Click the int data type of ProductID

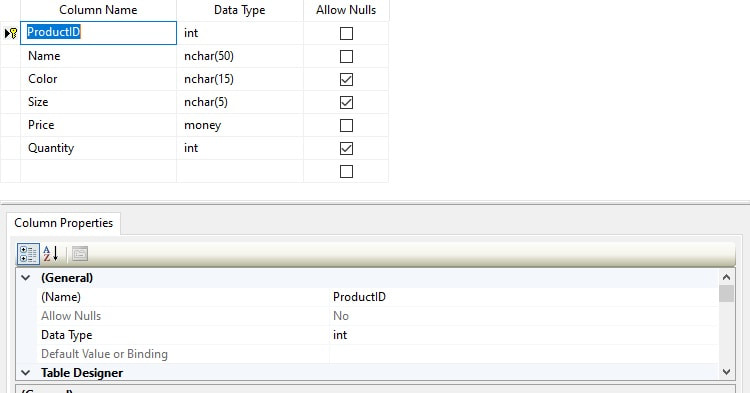240,33
